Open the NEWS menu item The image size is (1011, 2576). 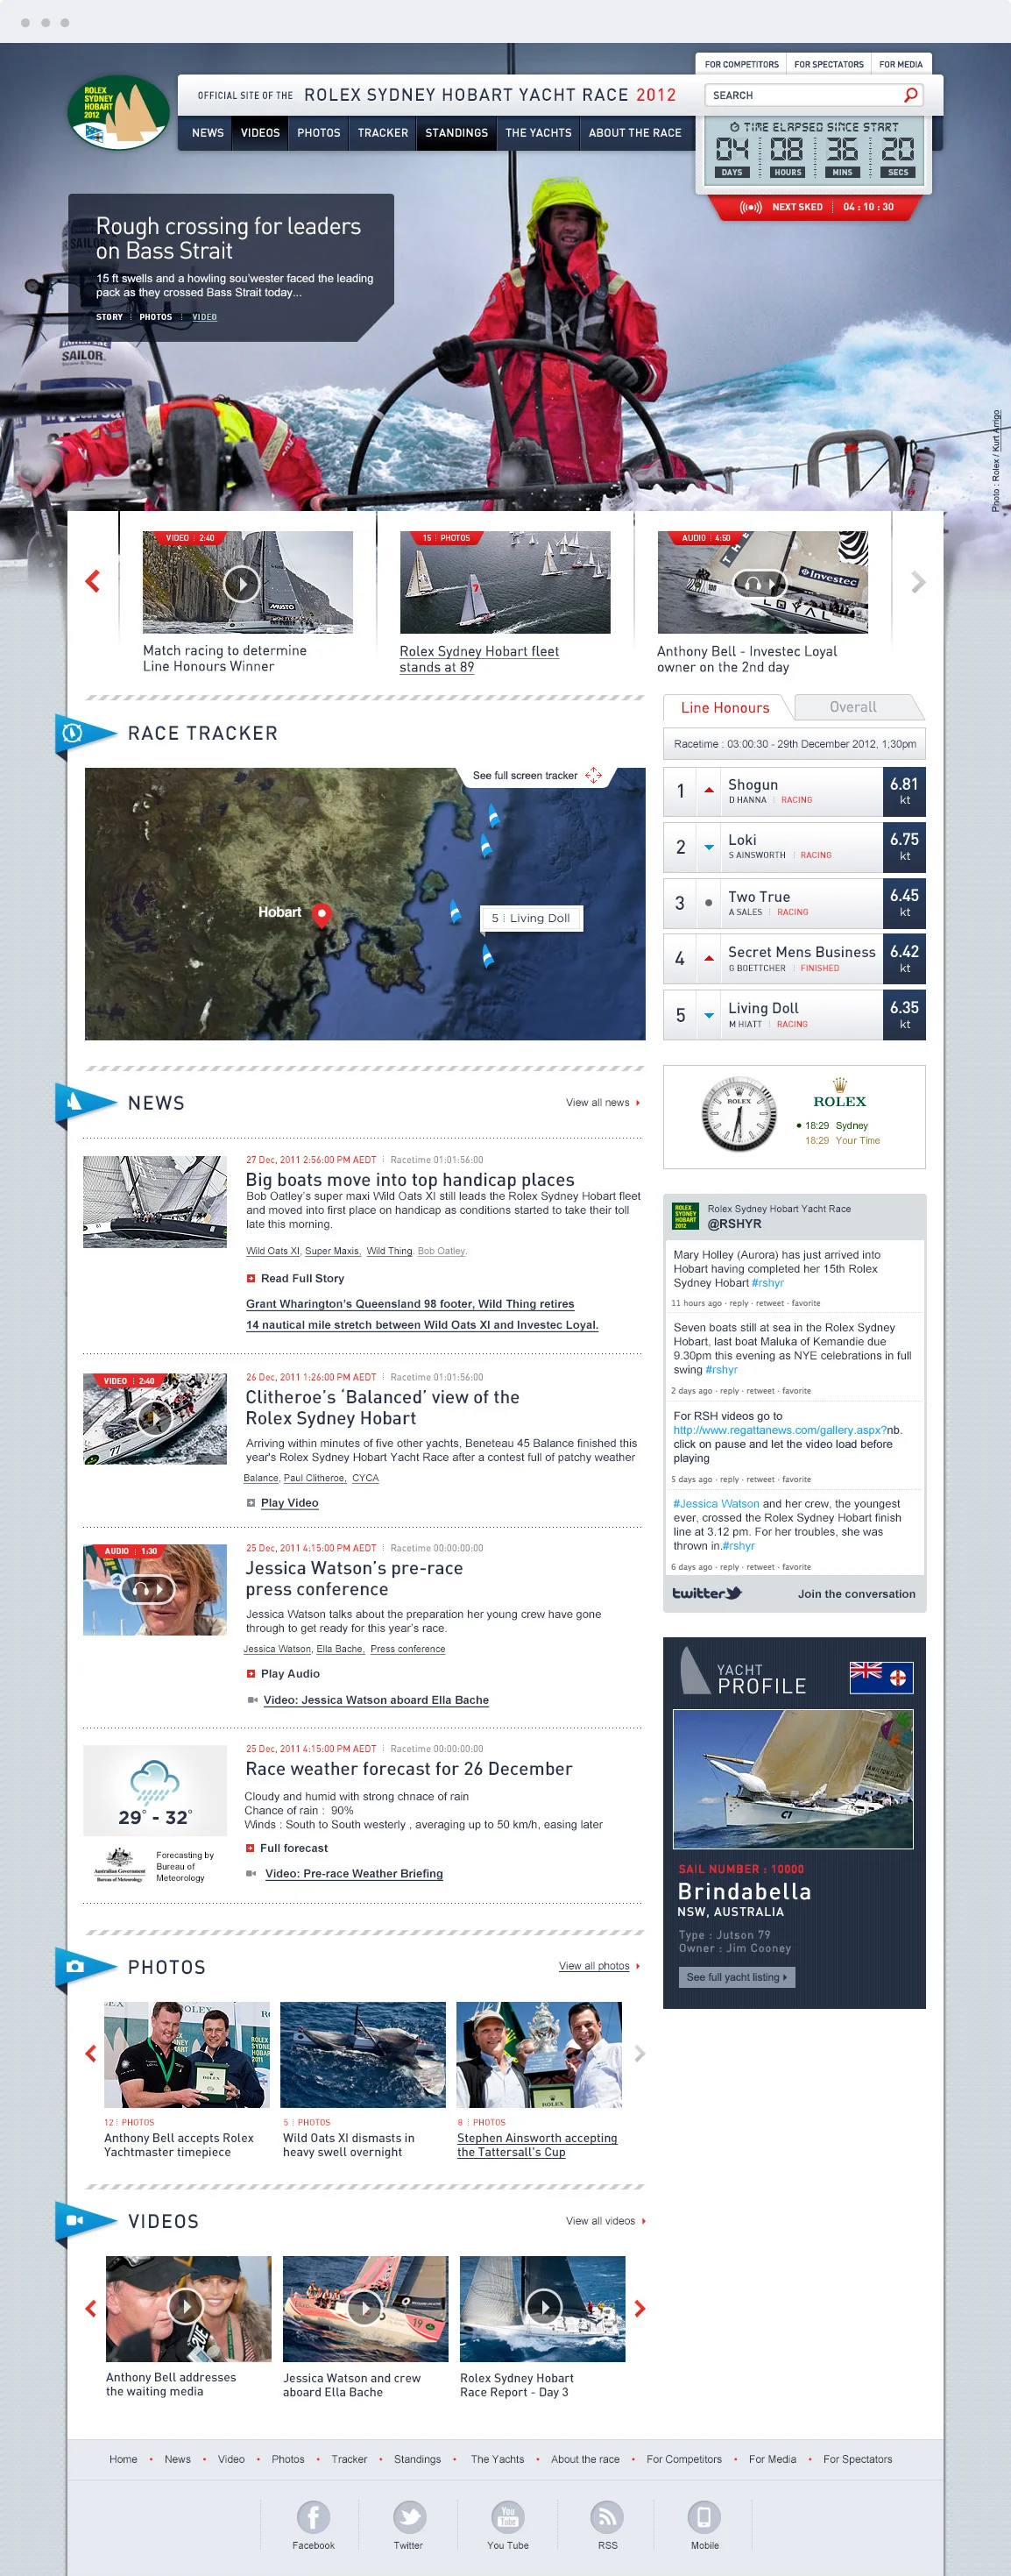point(208,133)
